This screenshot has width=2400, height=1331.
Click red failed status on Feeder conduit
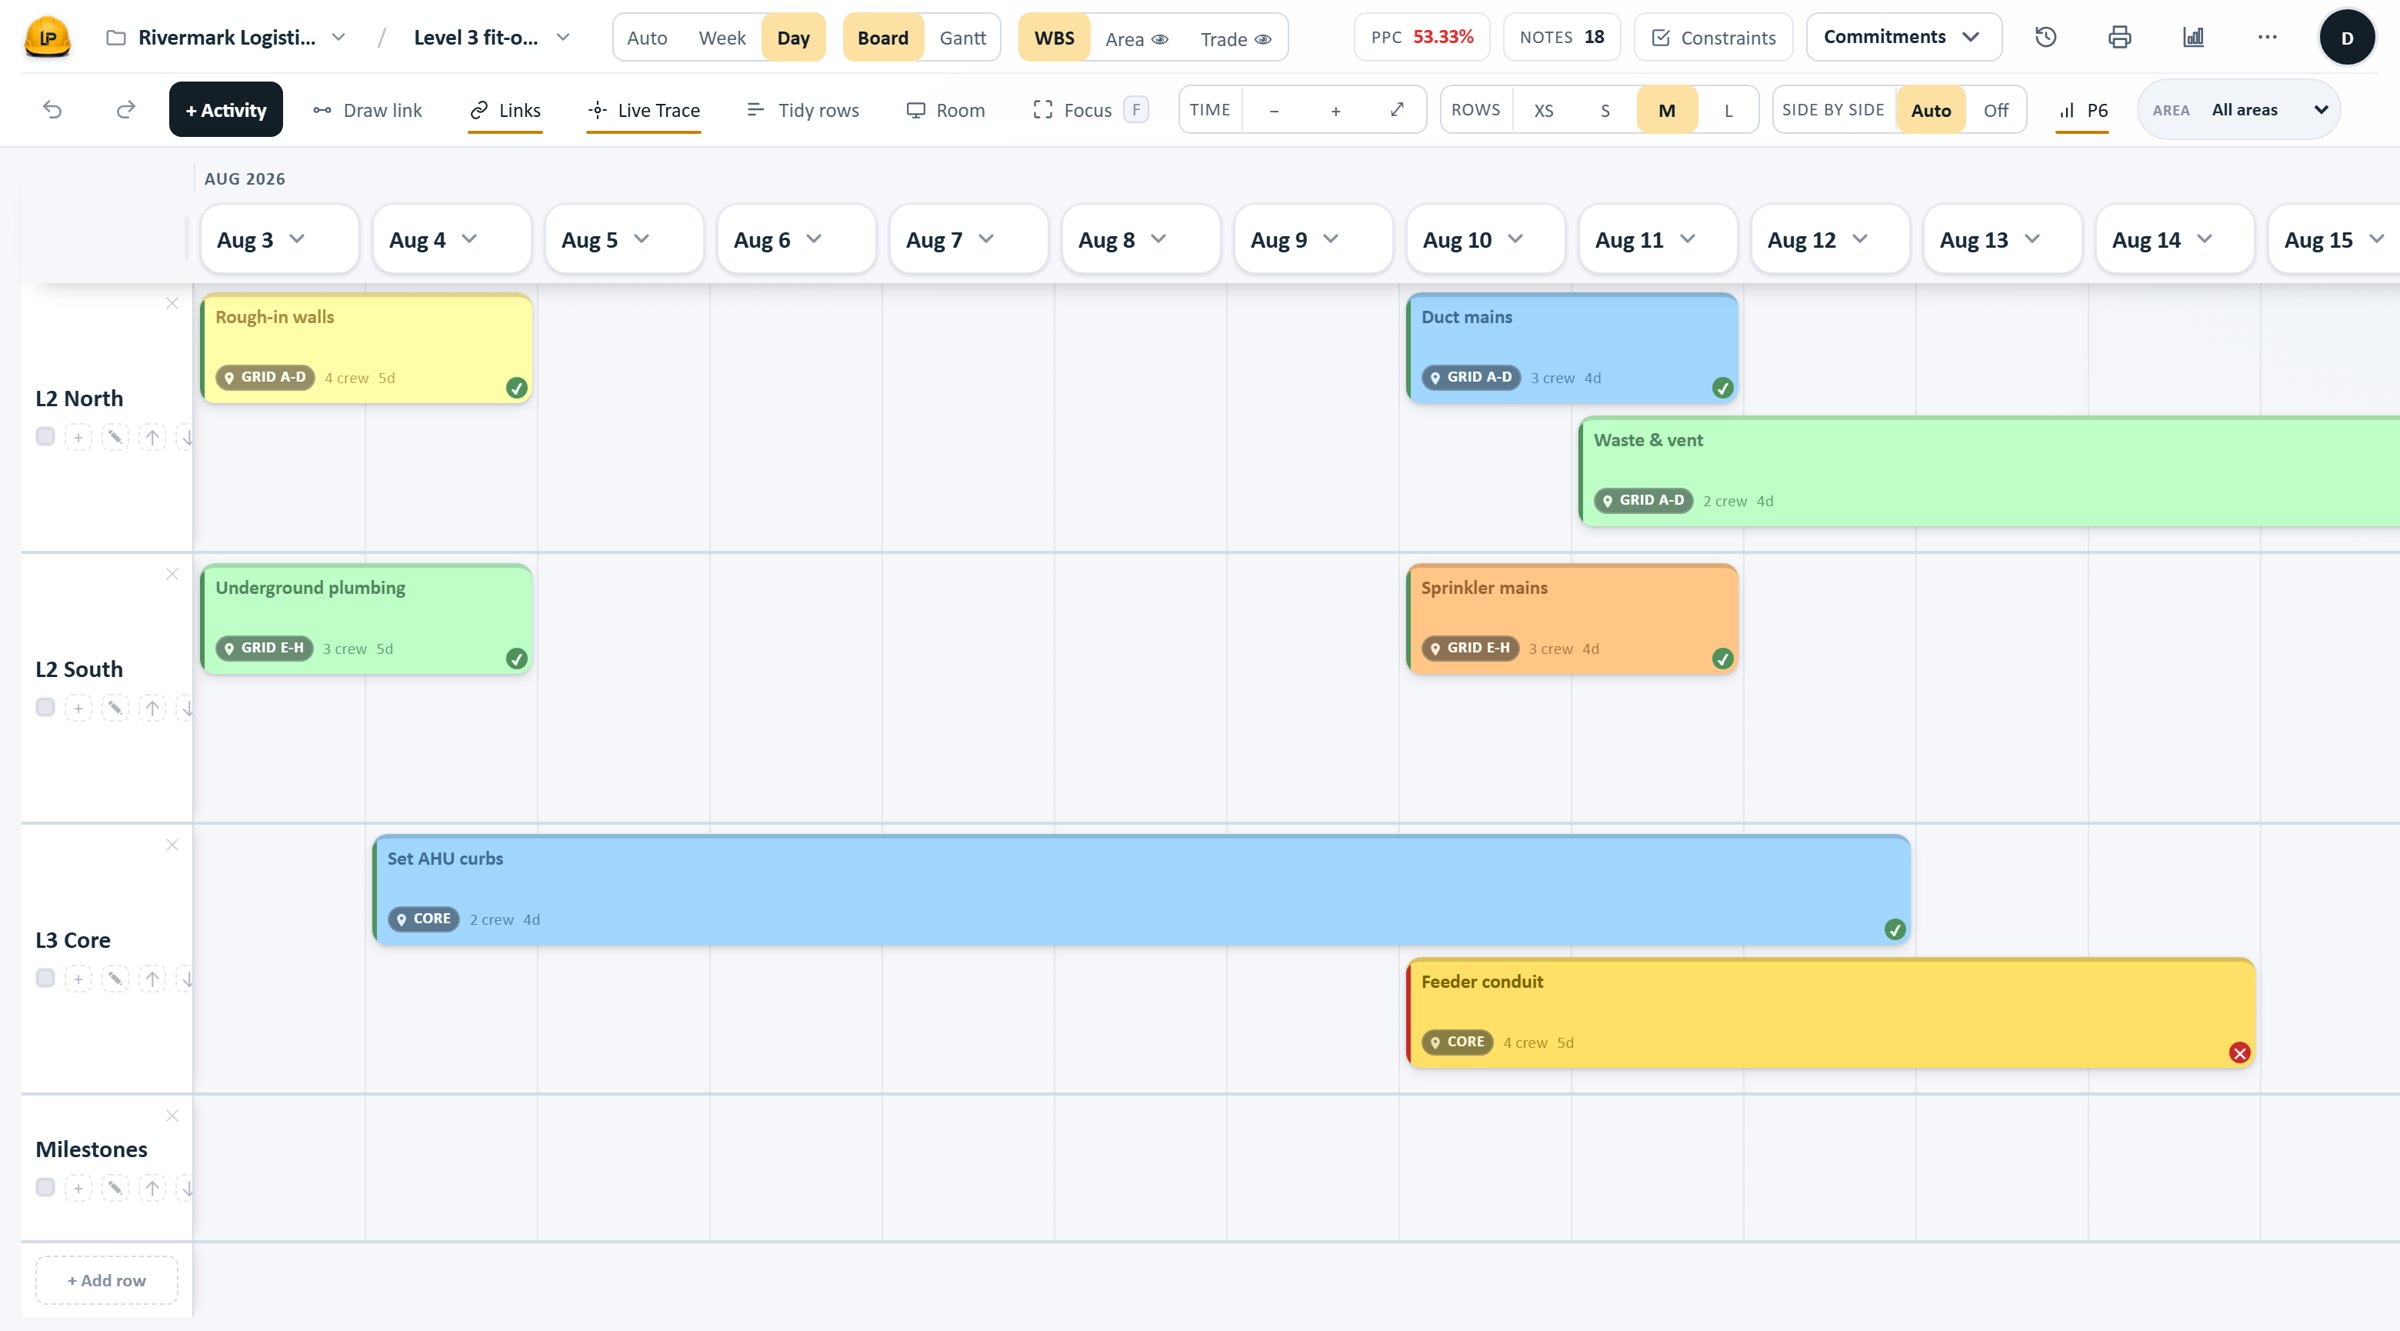(2239, 1052)
